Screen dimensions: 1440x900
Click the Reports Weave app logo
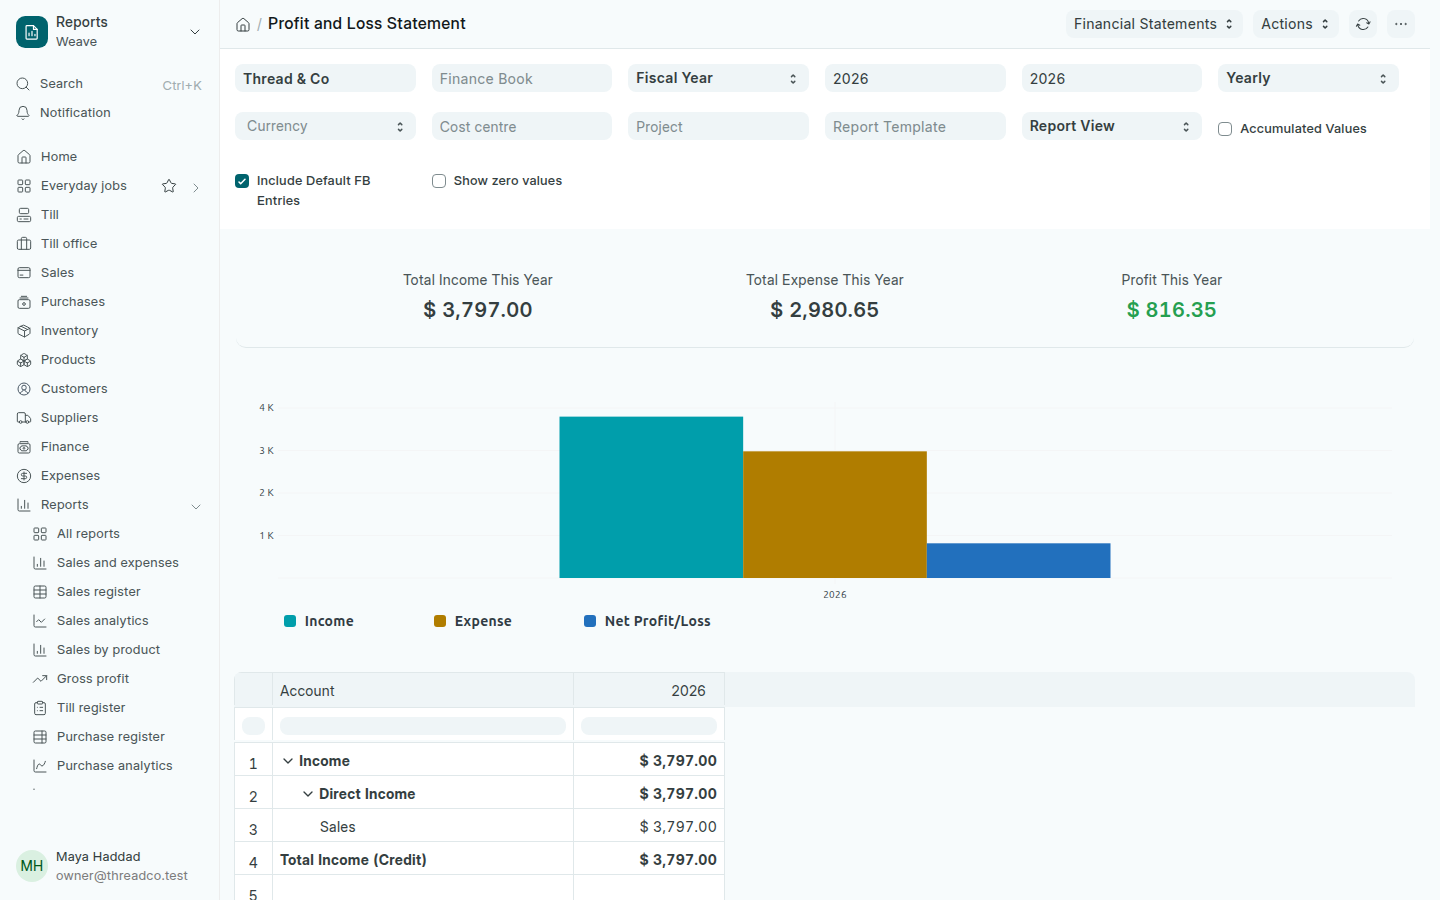[32, 32]
